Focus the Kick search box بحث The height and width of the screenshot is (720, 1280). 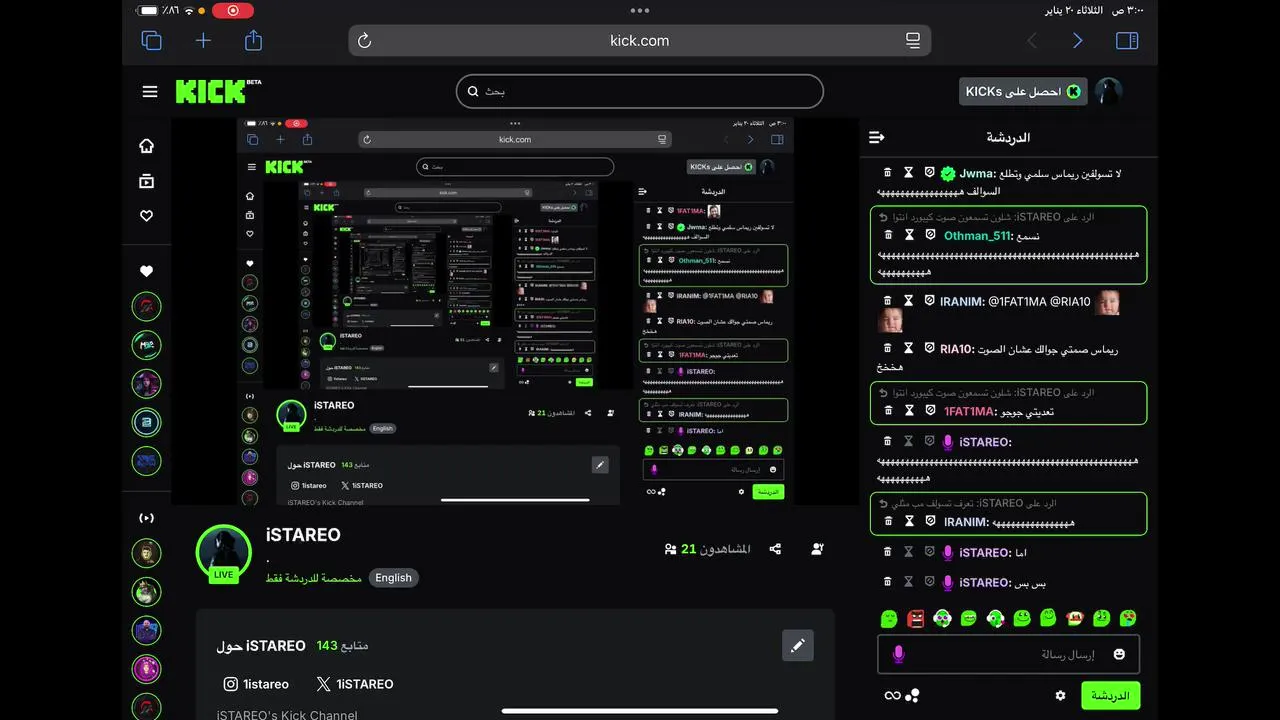640,91
